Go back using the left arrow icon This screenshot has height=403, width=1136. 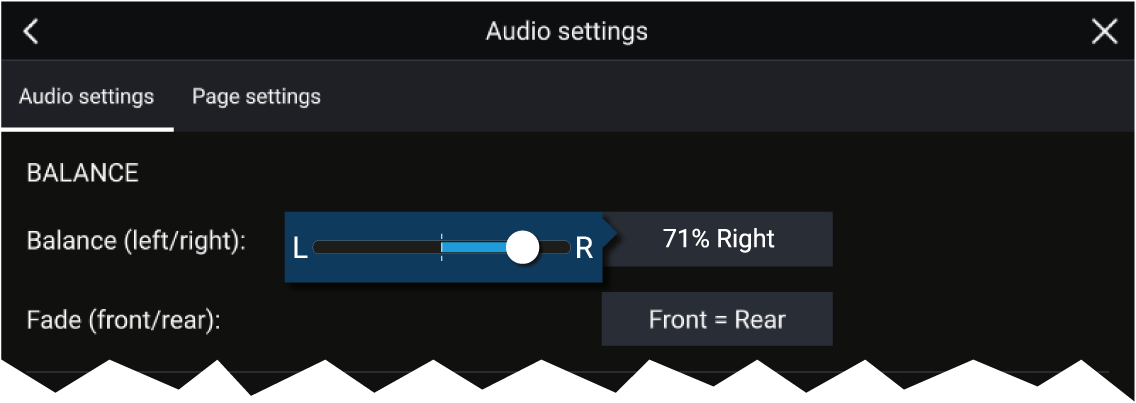click(x=30, y=31)
